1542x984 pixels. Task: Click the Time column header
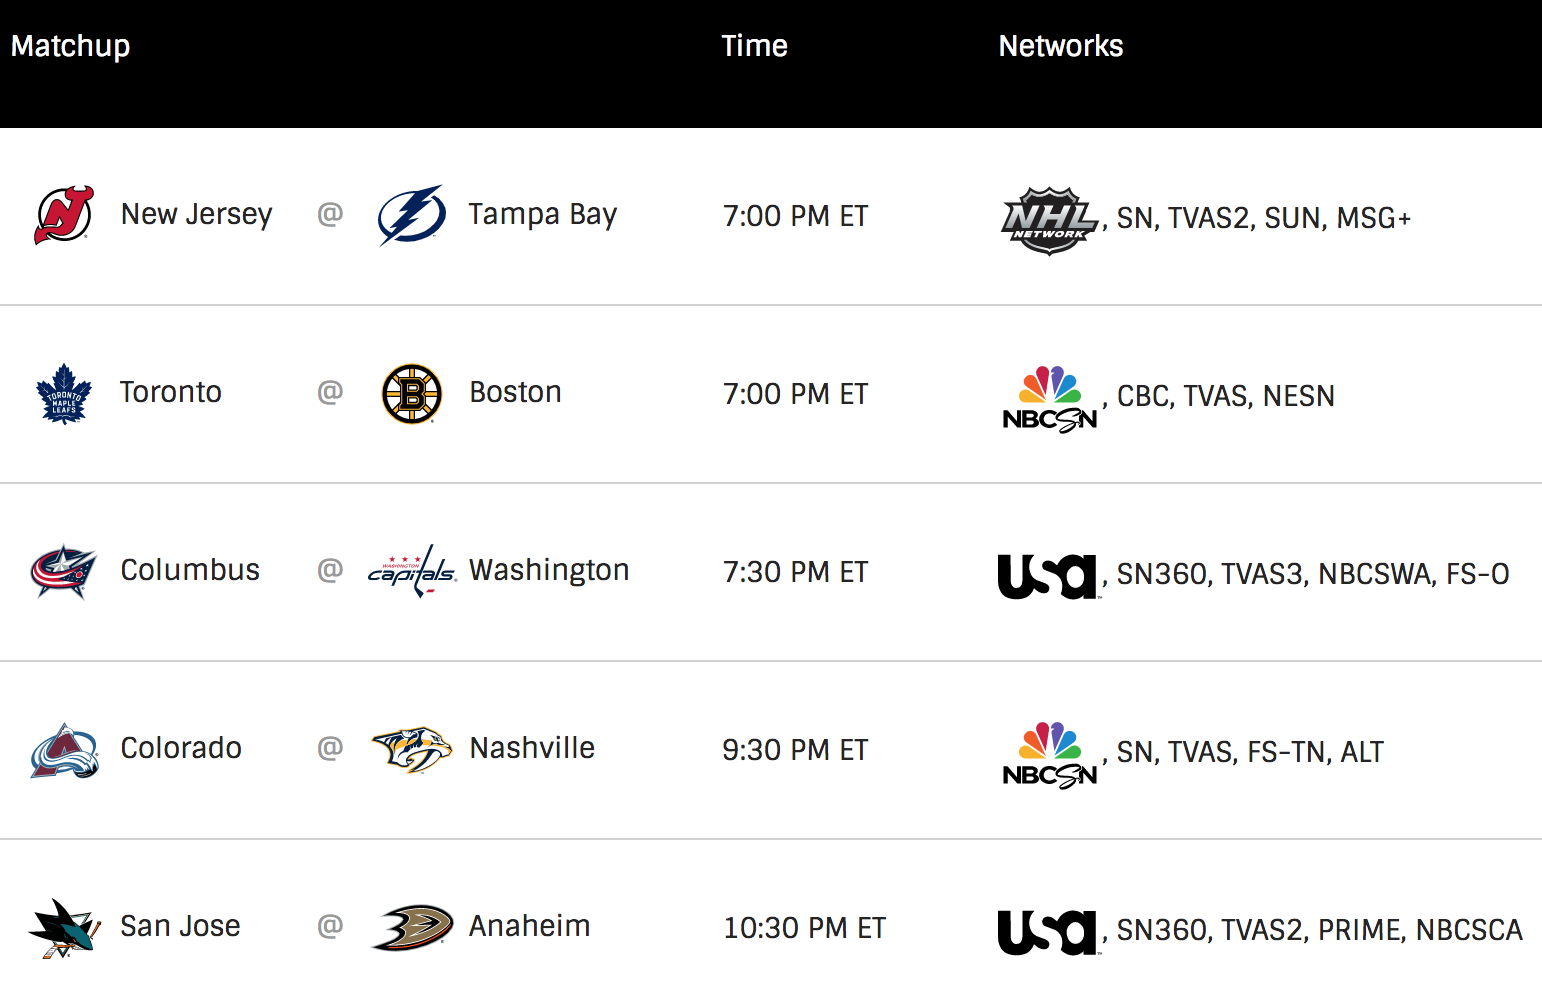pos(754,46)
